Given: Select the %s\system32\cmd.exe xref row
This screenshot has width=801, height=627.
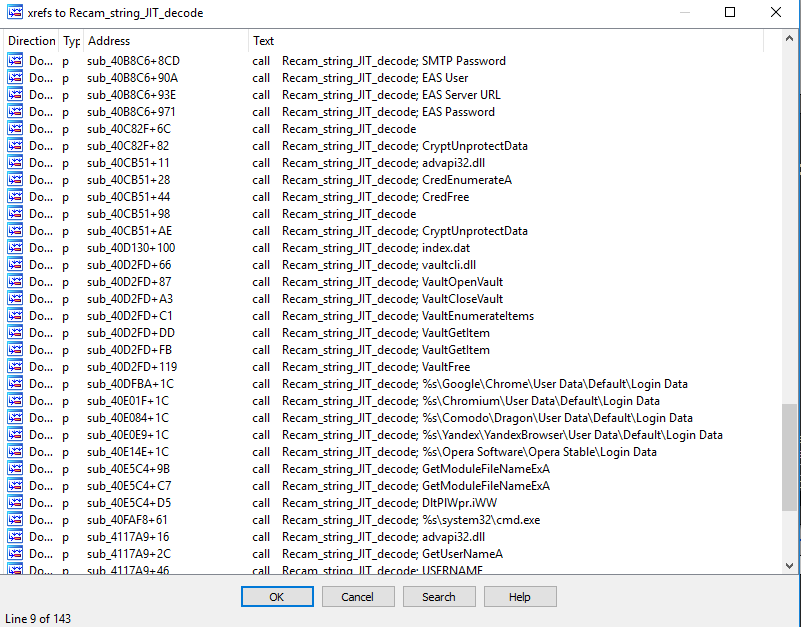Looking at the screenshot, I should (x=393, y=519).
